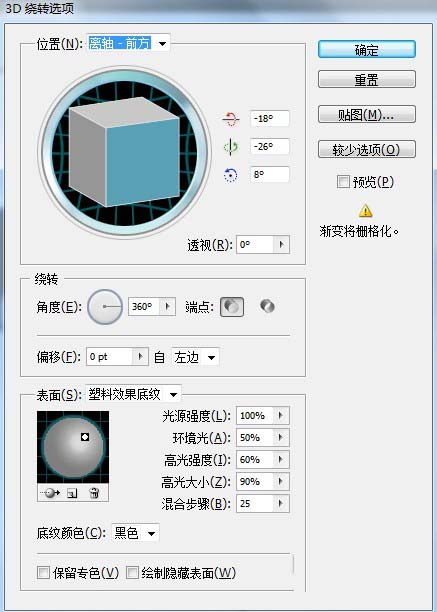Click the 50% ambient light field

coord(255,438)
